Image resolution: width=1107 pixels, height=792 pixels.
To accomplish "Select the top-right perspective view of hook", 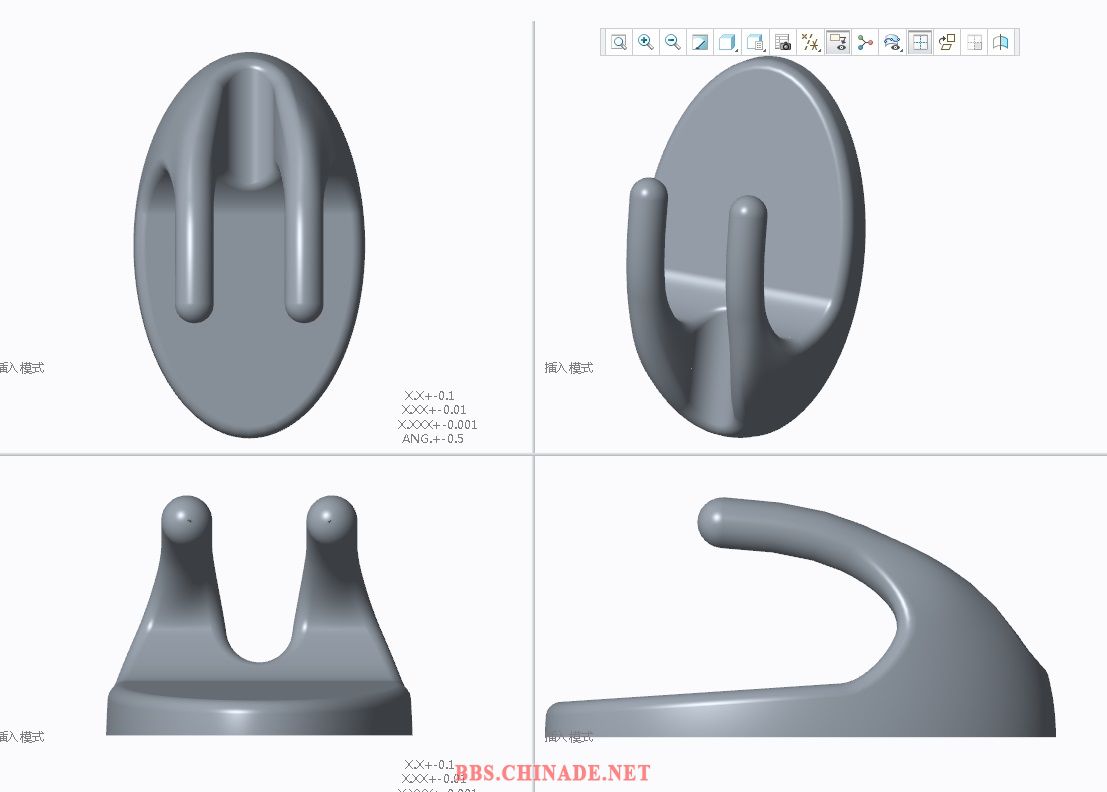I will point(746,246).
